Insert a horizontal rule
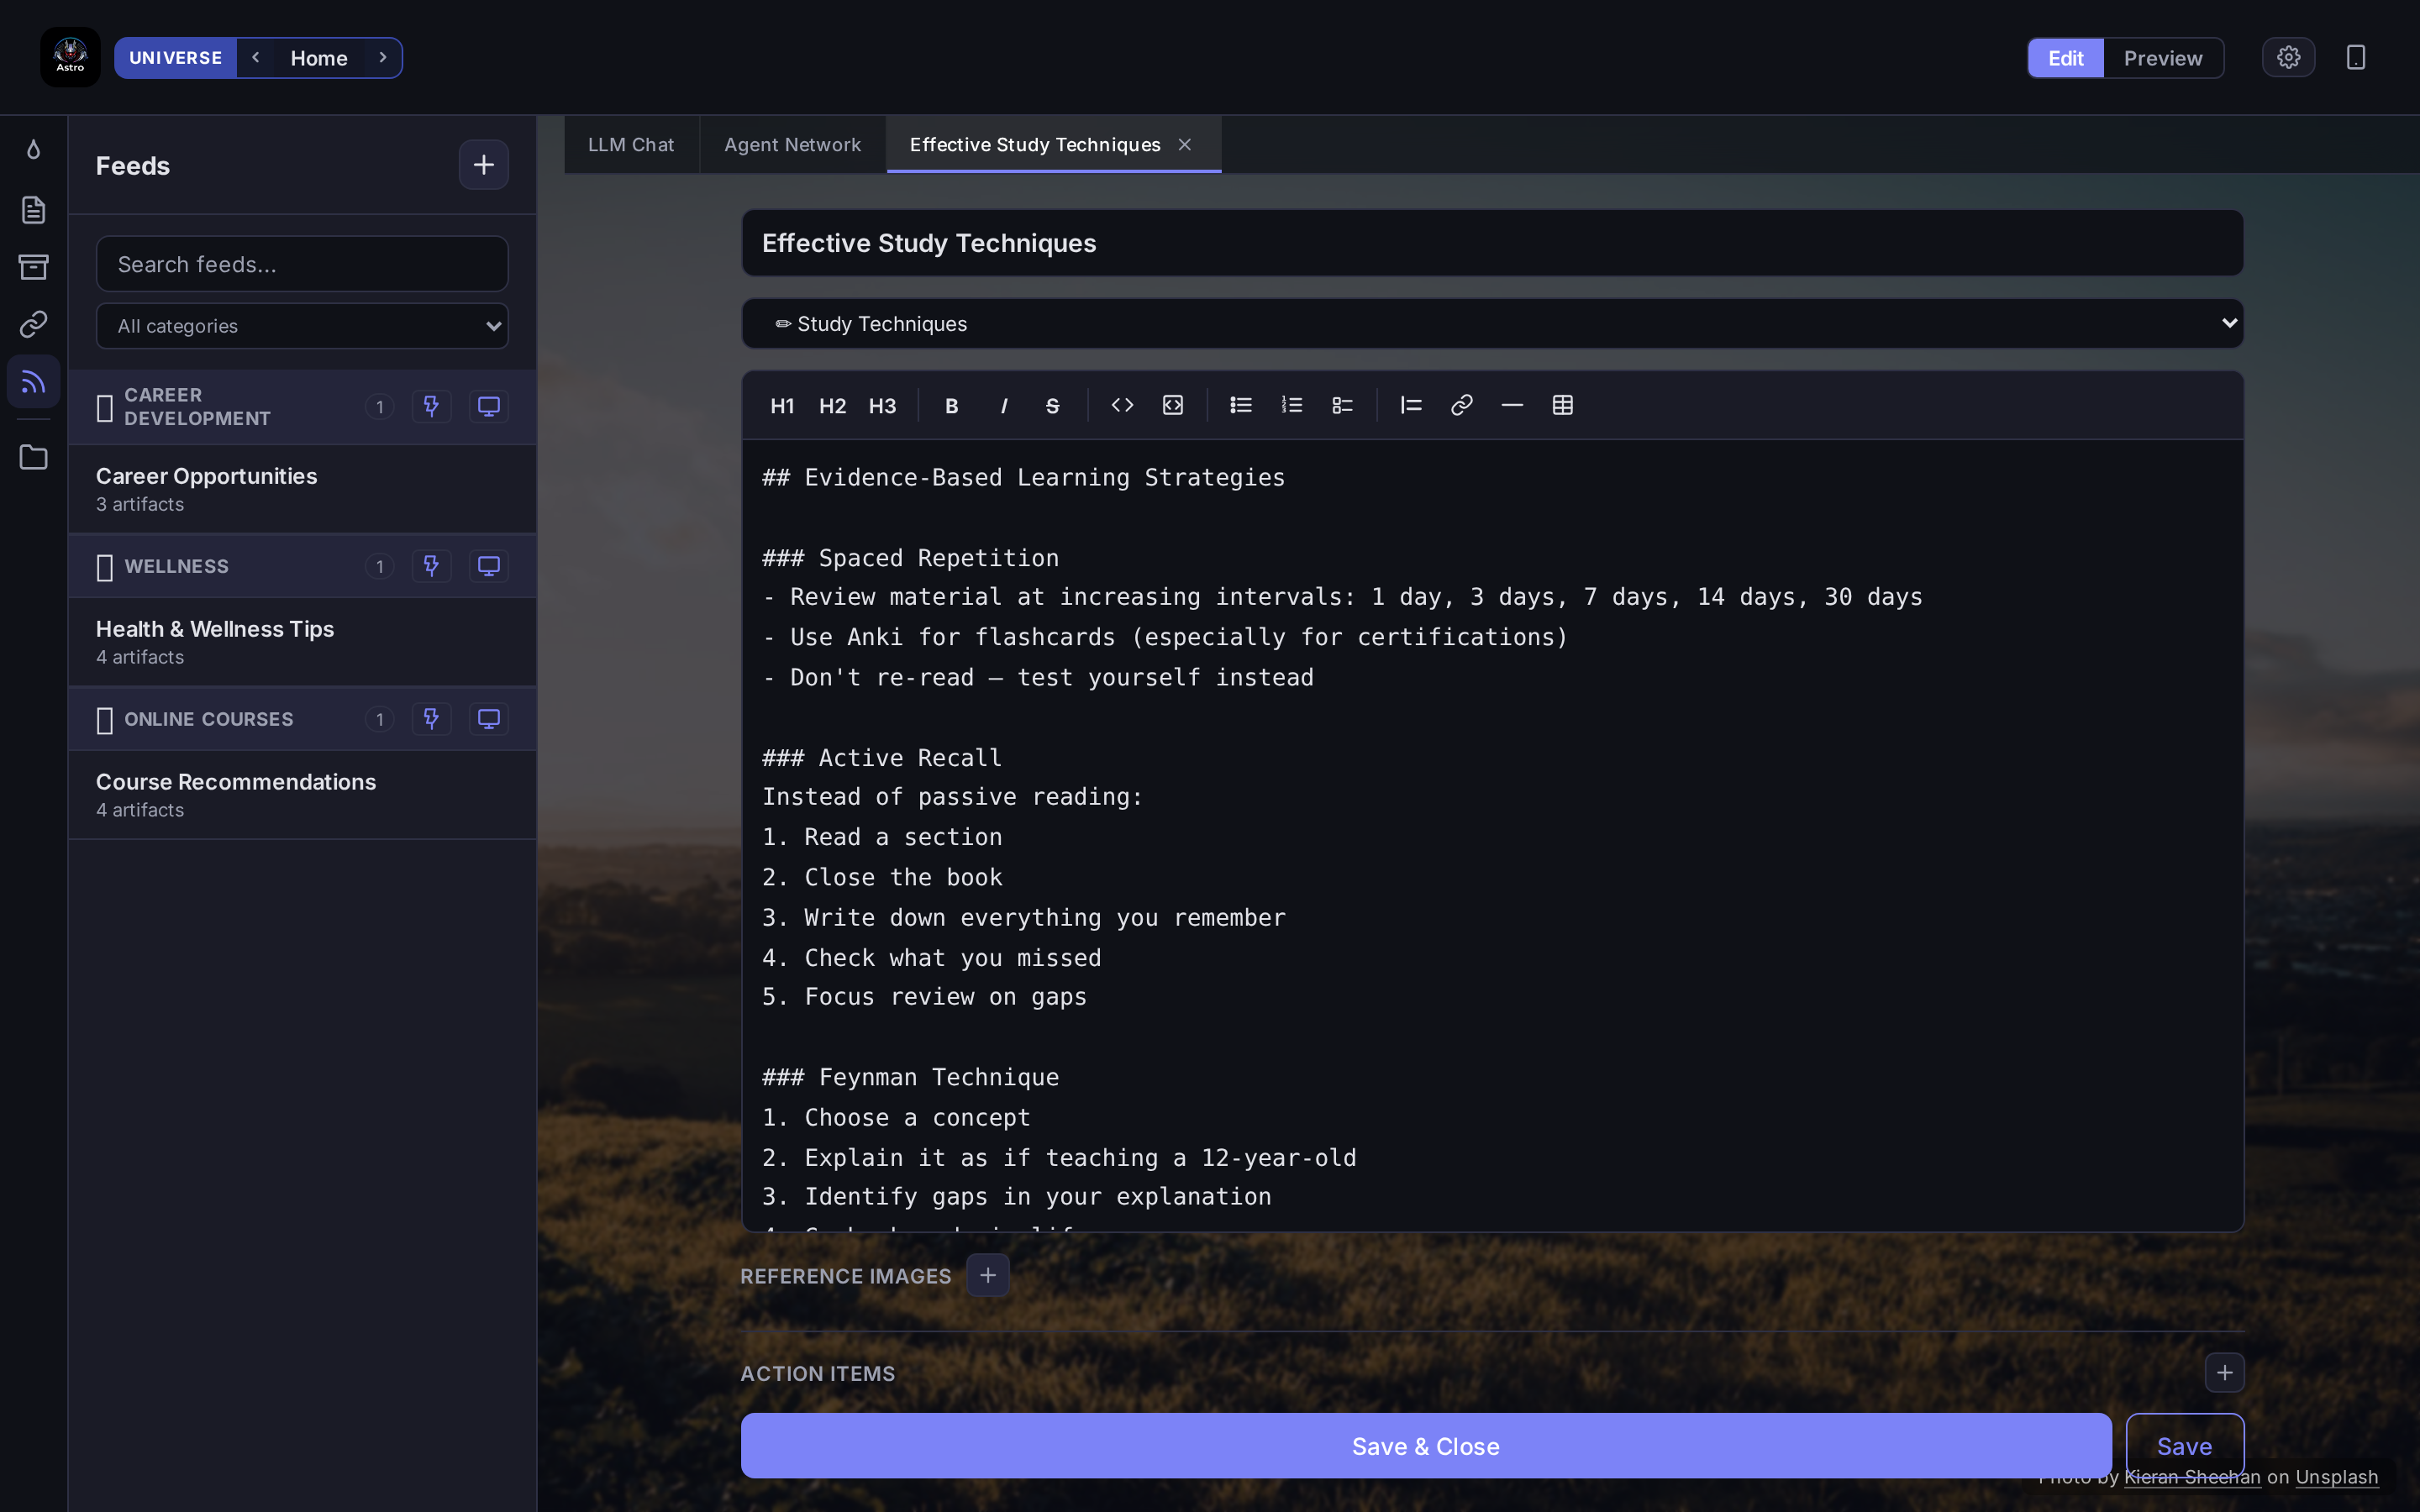Screen dimensions: 2420x1512 [1510, 405]
